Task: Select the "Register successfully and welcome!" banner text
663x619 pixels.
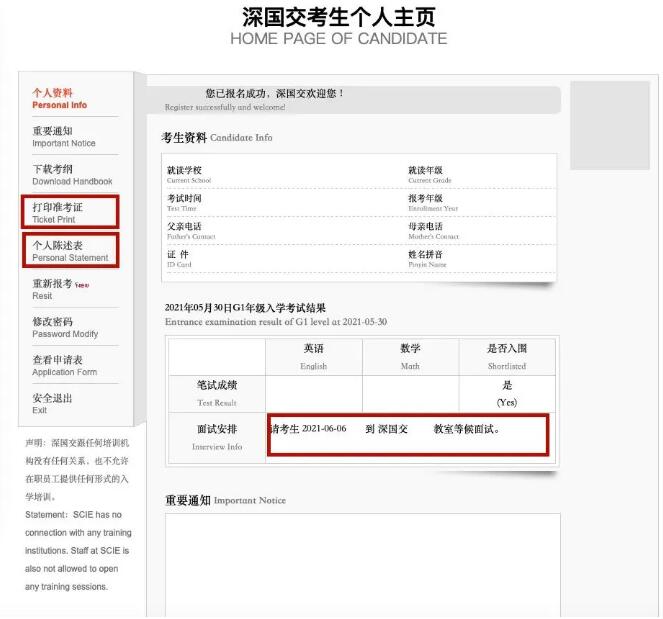Action: click(x=225, y=107)
